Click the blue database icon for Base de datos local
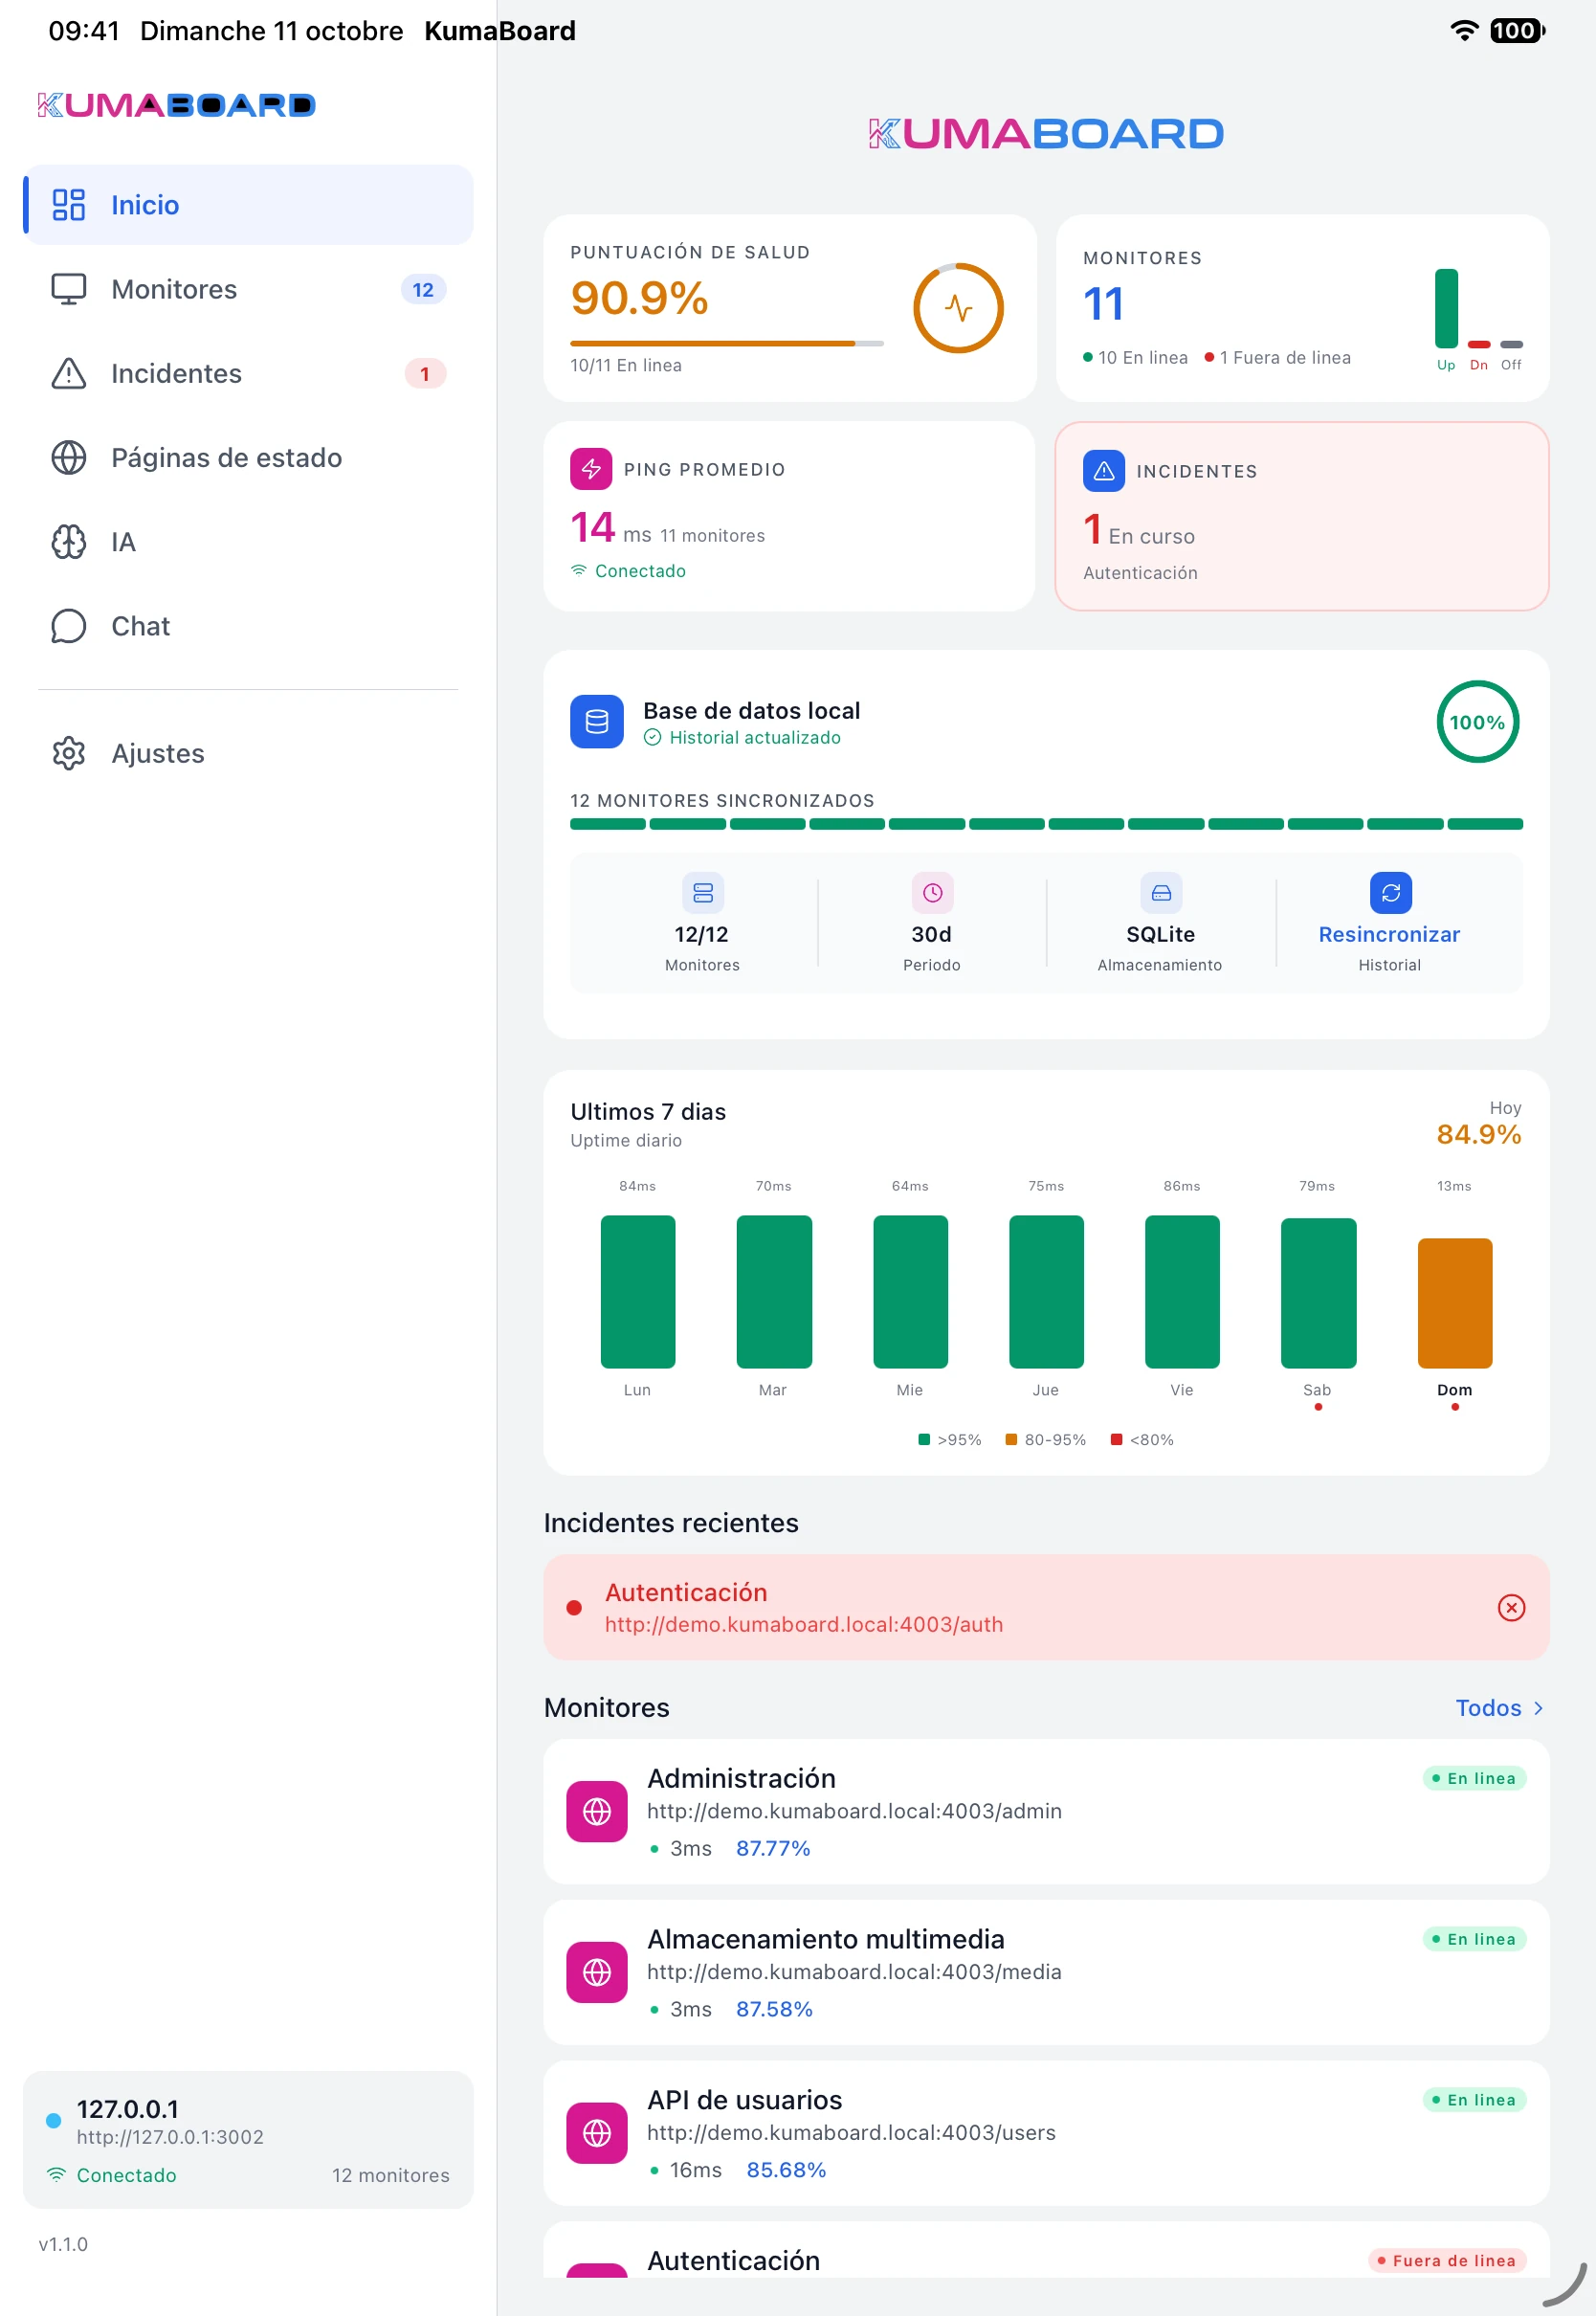The height and width of the screenshot is (2316, 1596). (597, 722)
